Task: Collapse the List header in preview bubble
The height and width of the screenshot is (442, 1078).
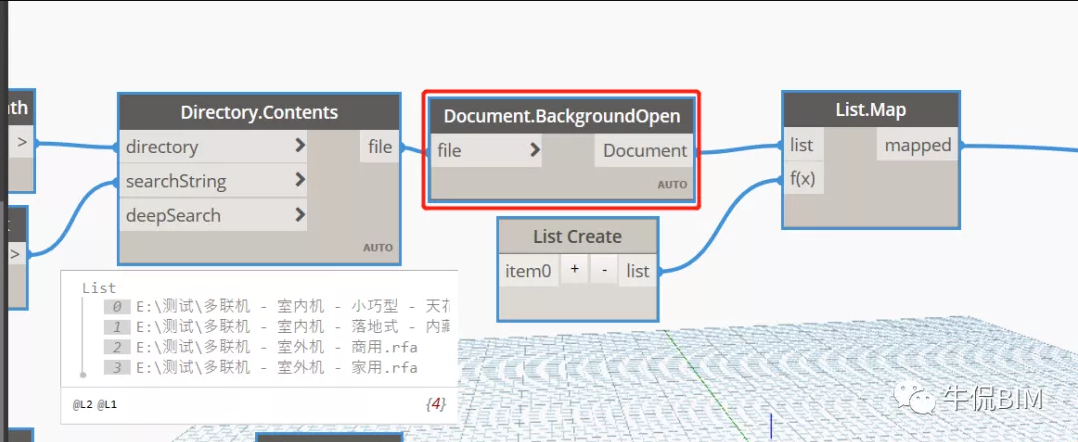Action: [x=99, y=288]
